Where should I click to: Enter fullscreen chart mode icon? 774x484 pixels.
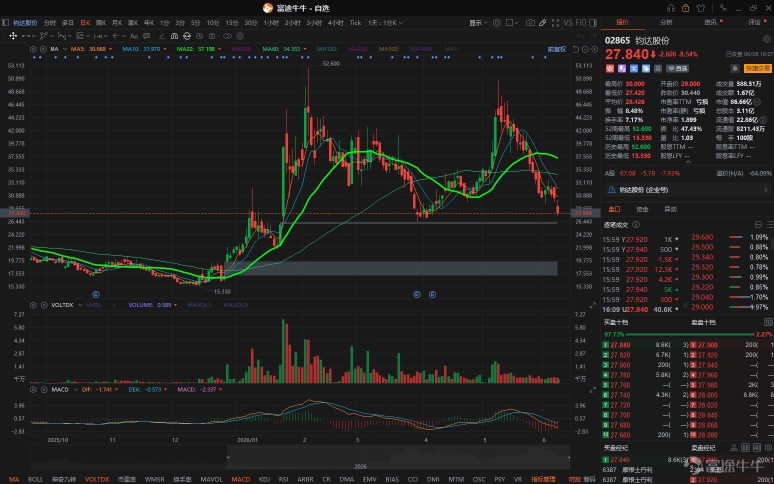tap(555, 23)
